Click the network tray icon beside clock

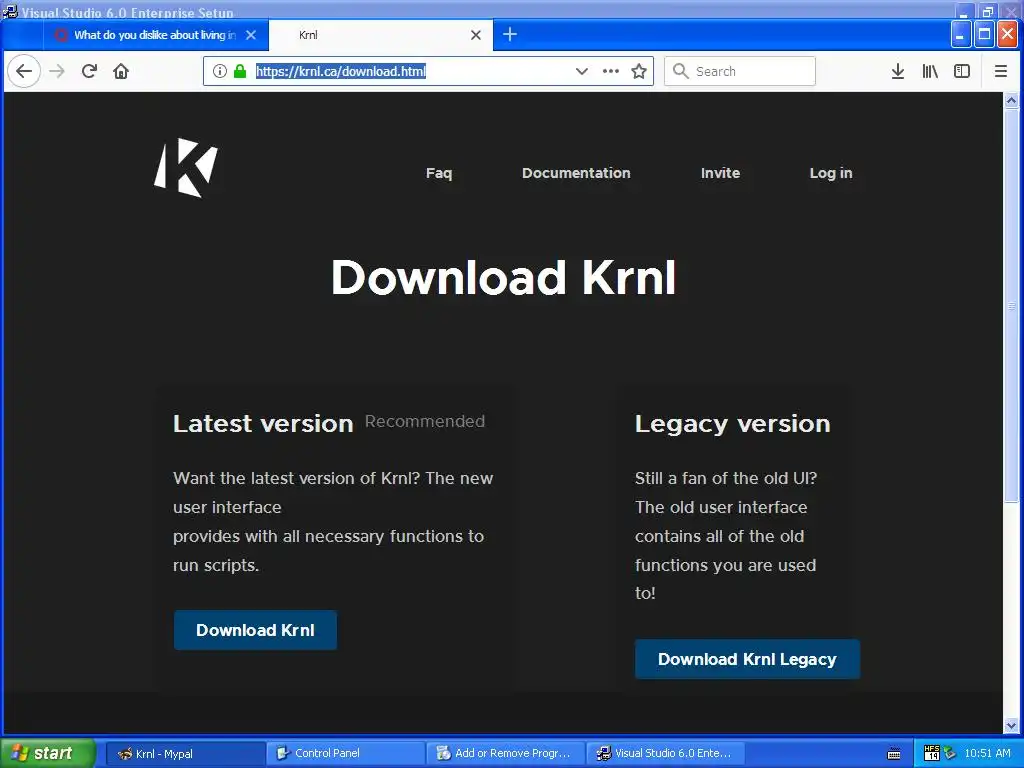pyautogui.click(x=950, y=753)
